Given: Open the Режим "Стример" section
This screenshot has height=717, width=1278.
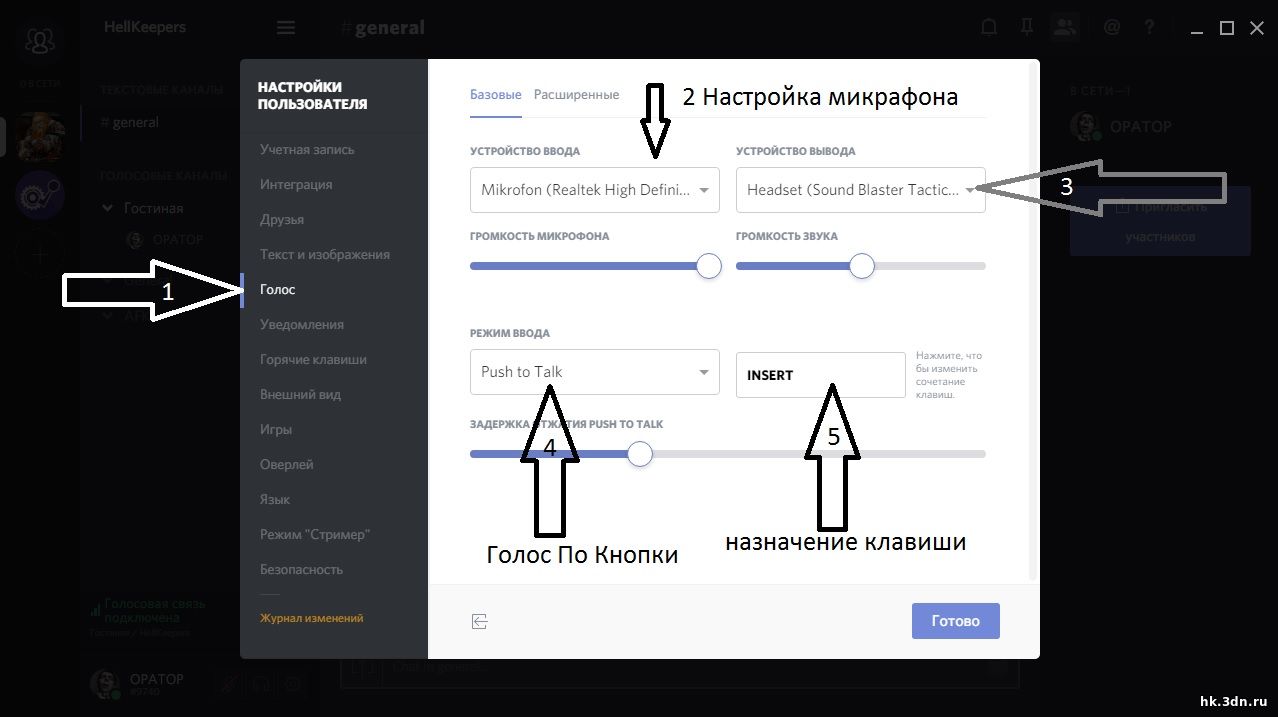Looking at the screenshot, I should (315, 535).
